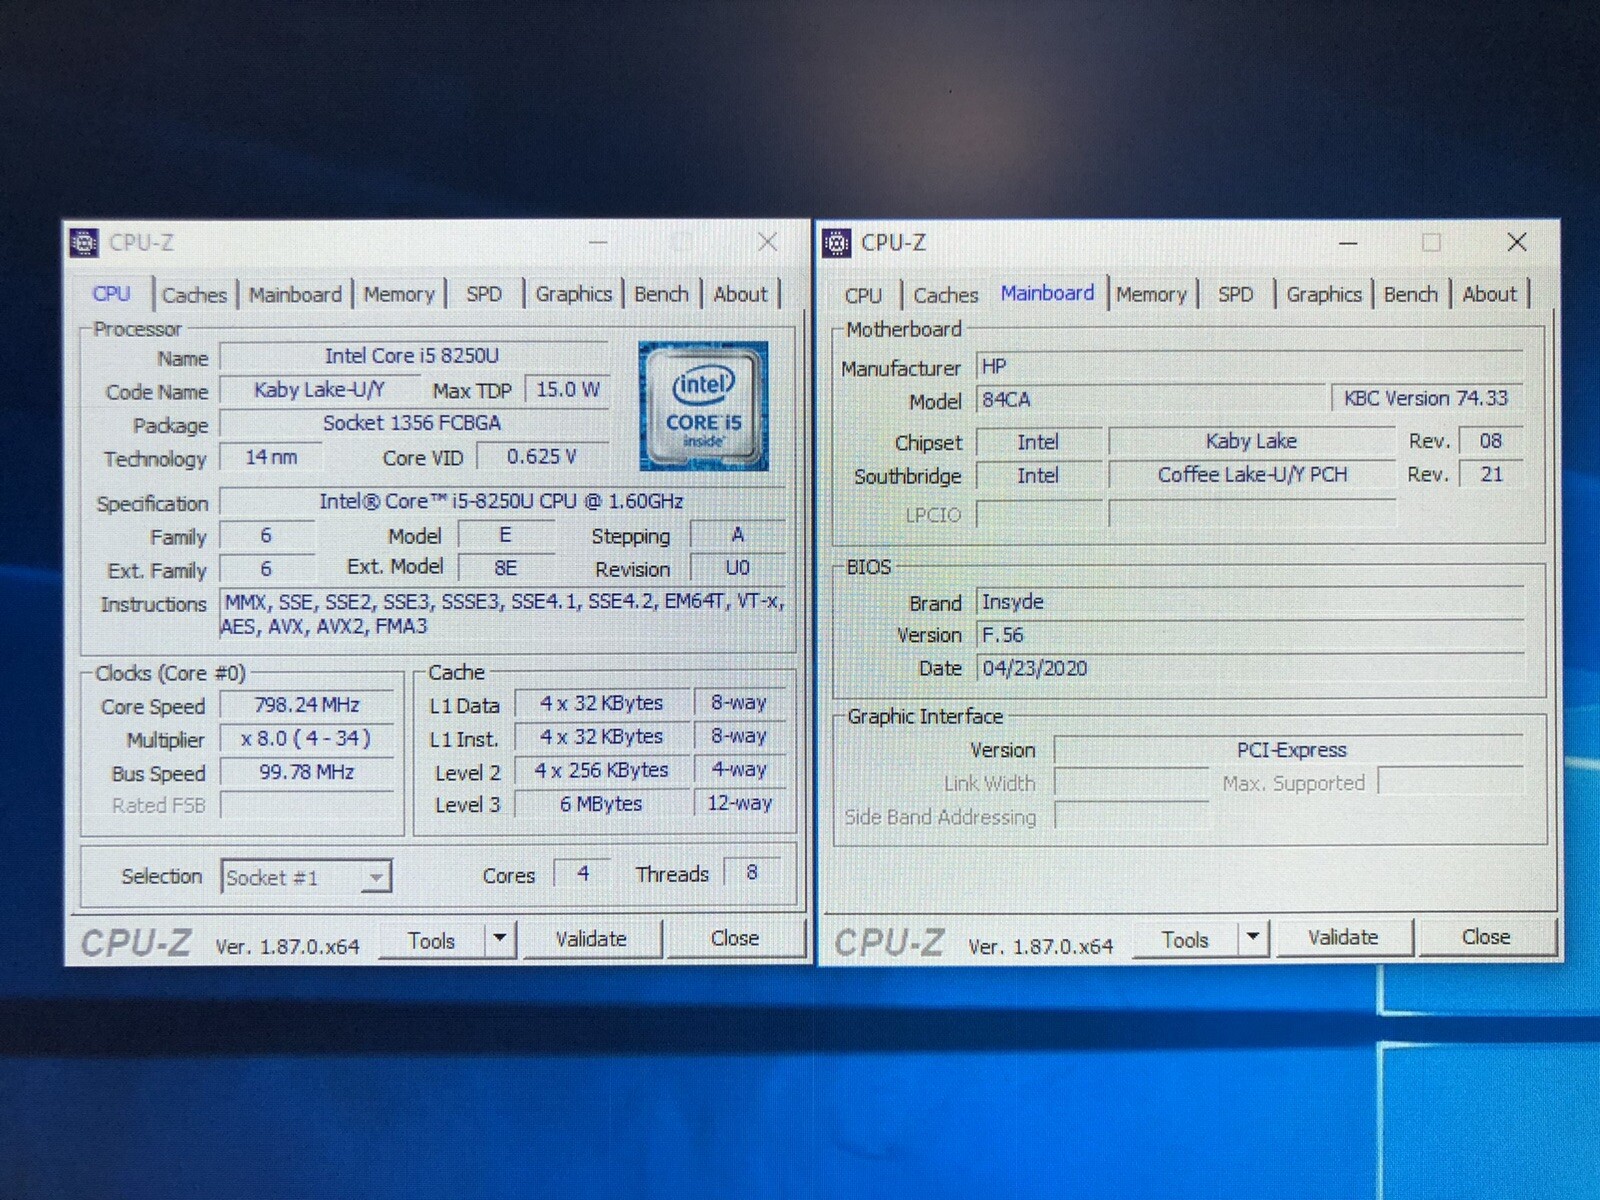
Task: Select the active Mainboard tab in the Motherboard window
Action: 1047,293
